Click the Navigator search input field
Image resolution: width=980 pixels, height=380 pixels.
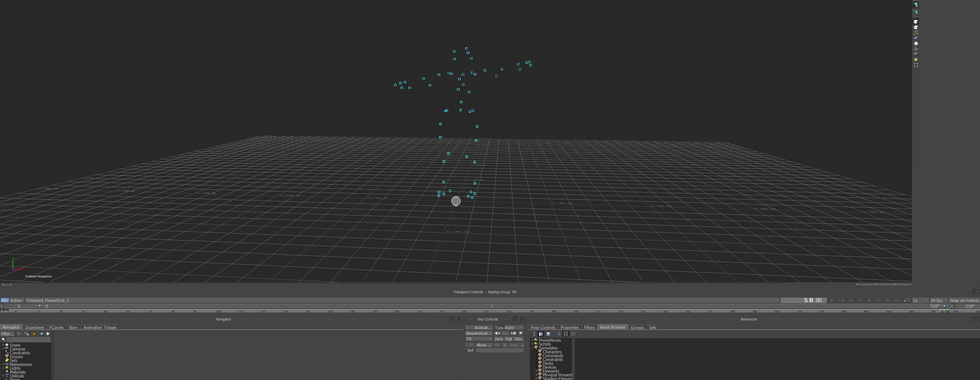(29, 339)
